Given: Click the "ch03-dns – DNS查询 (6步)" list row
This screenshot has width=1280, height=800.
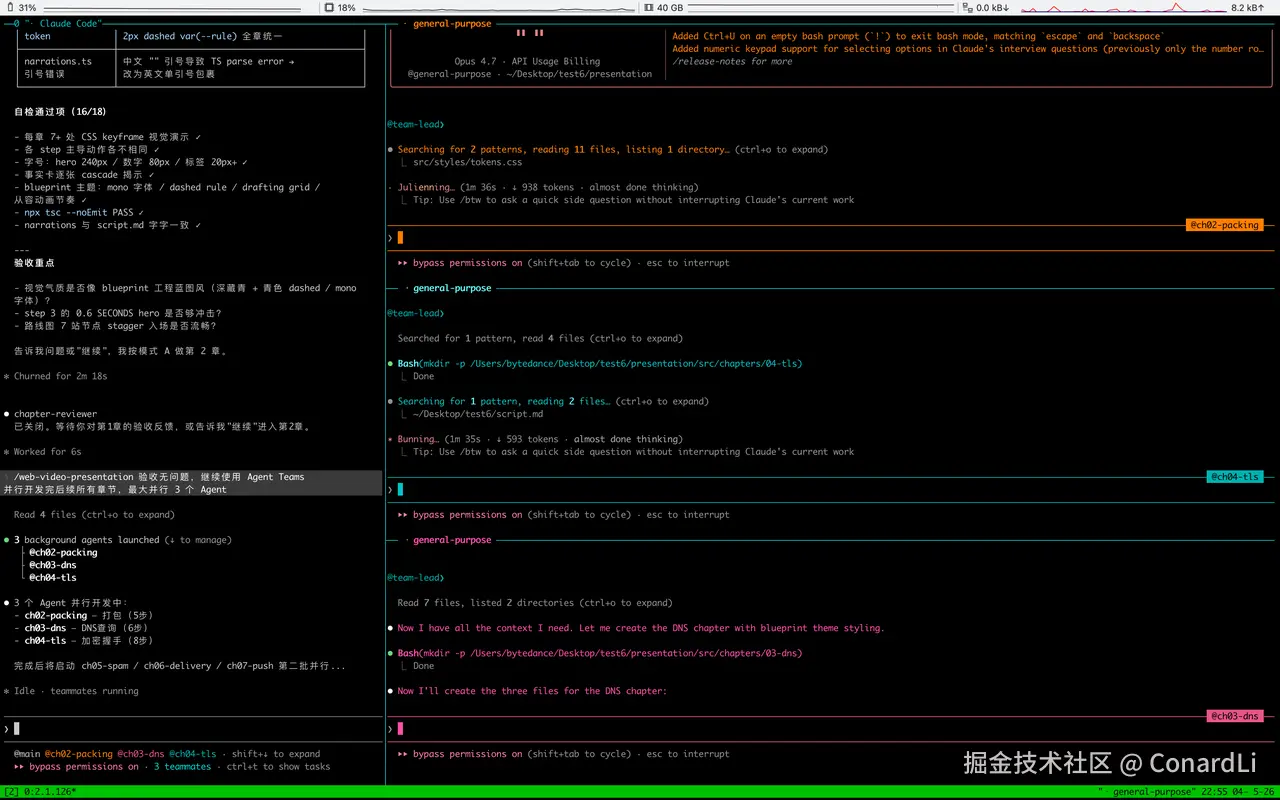Looking at the screenshot, I should [84, 628].
